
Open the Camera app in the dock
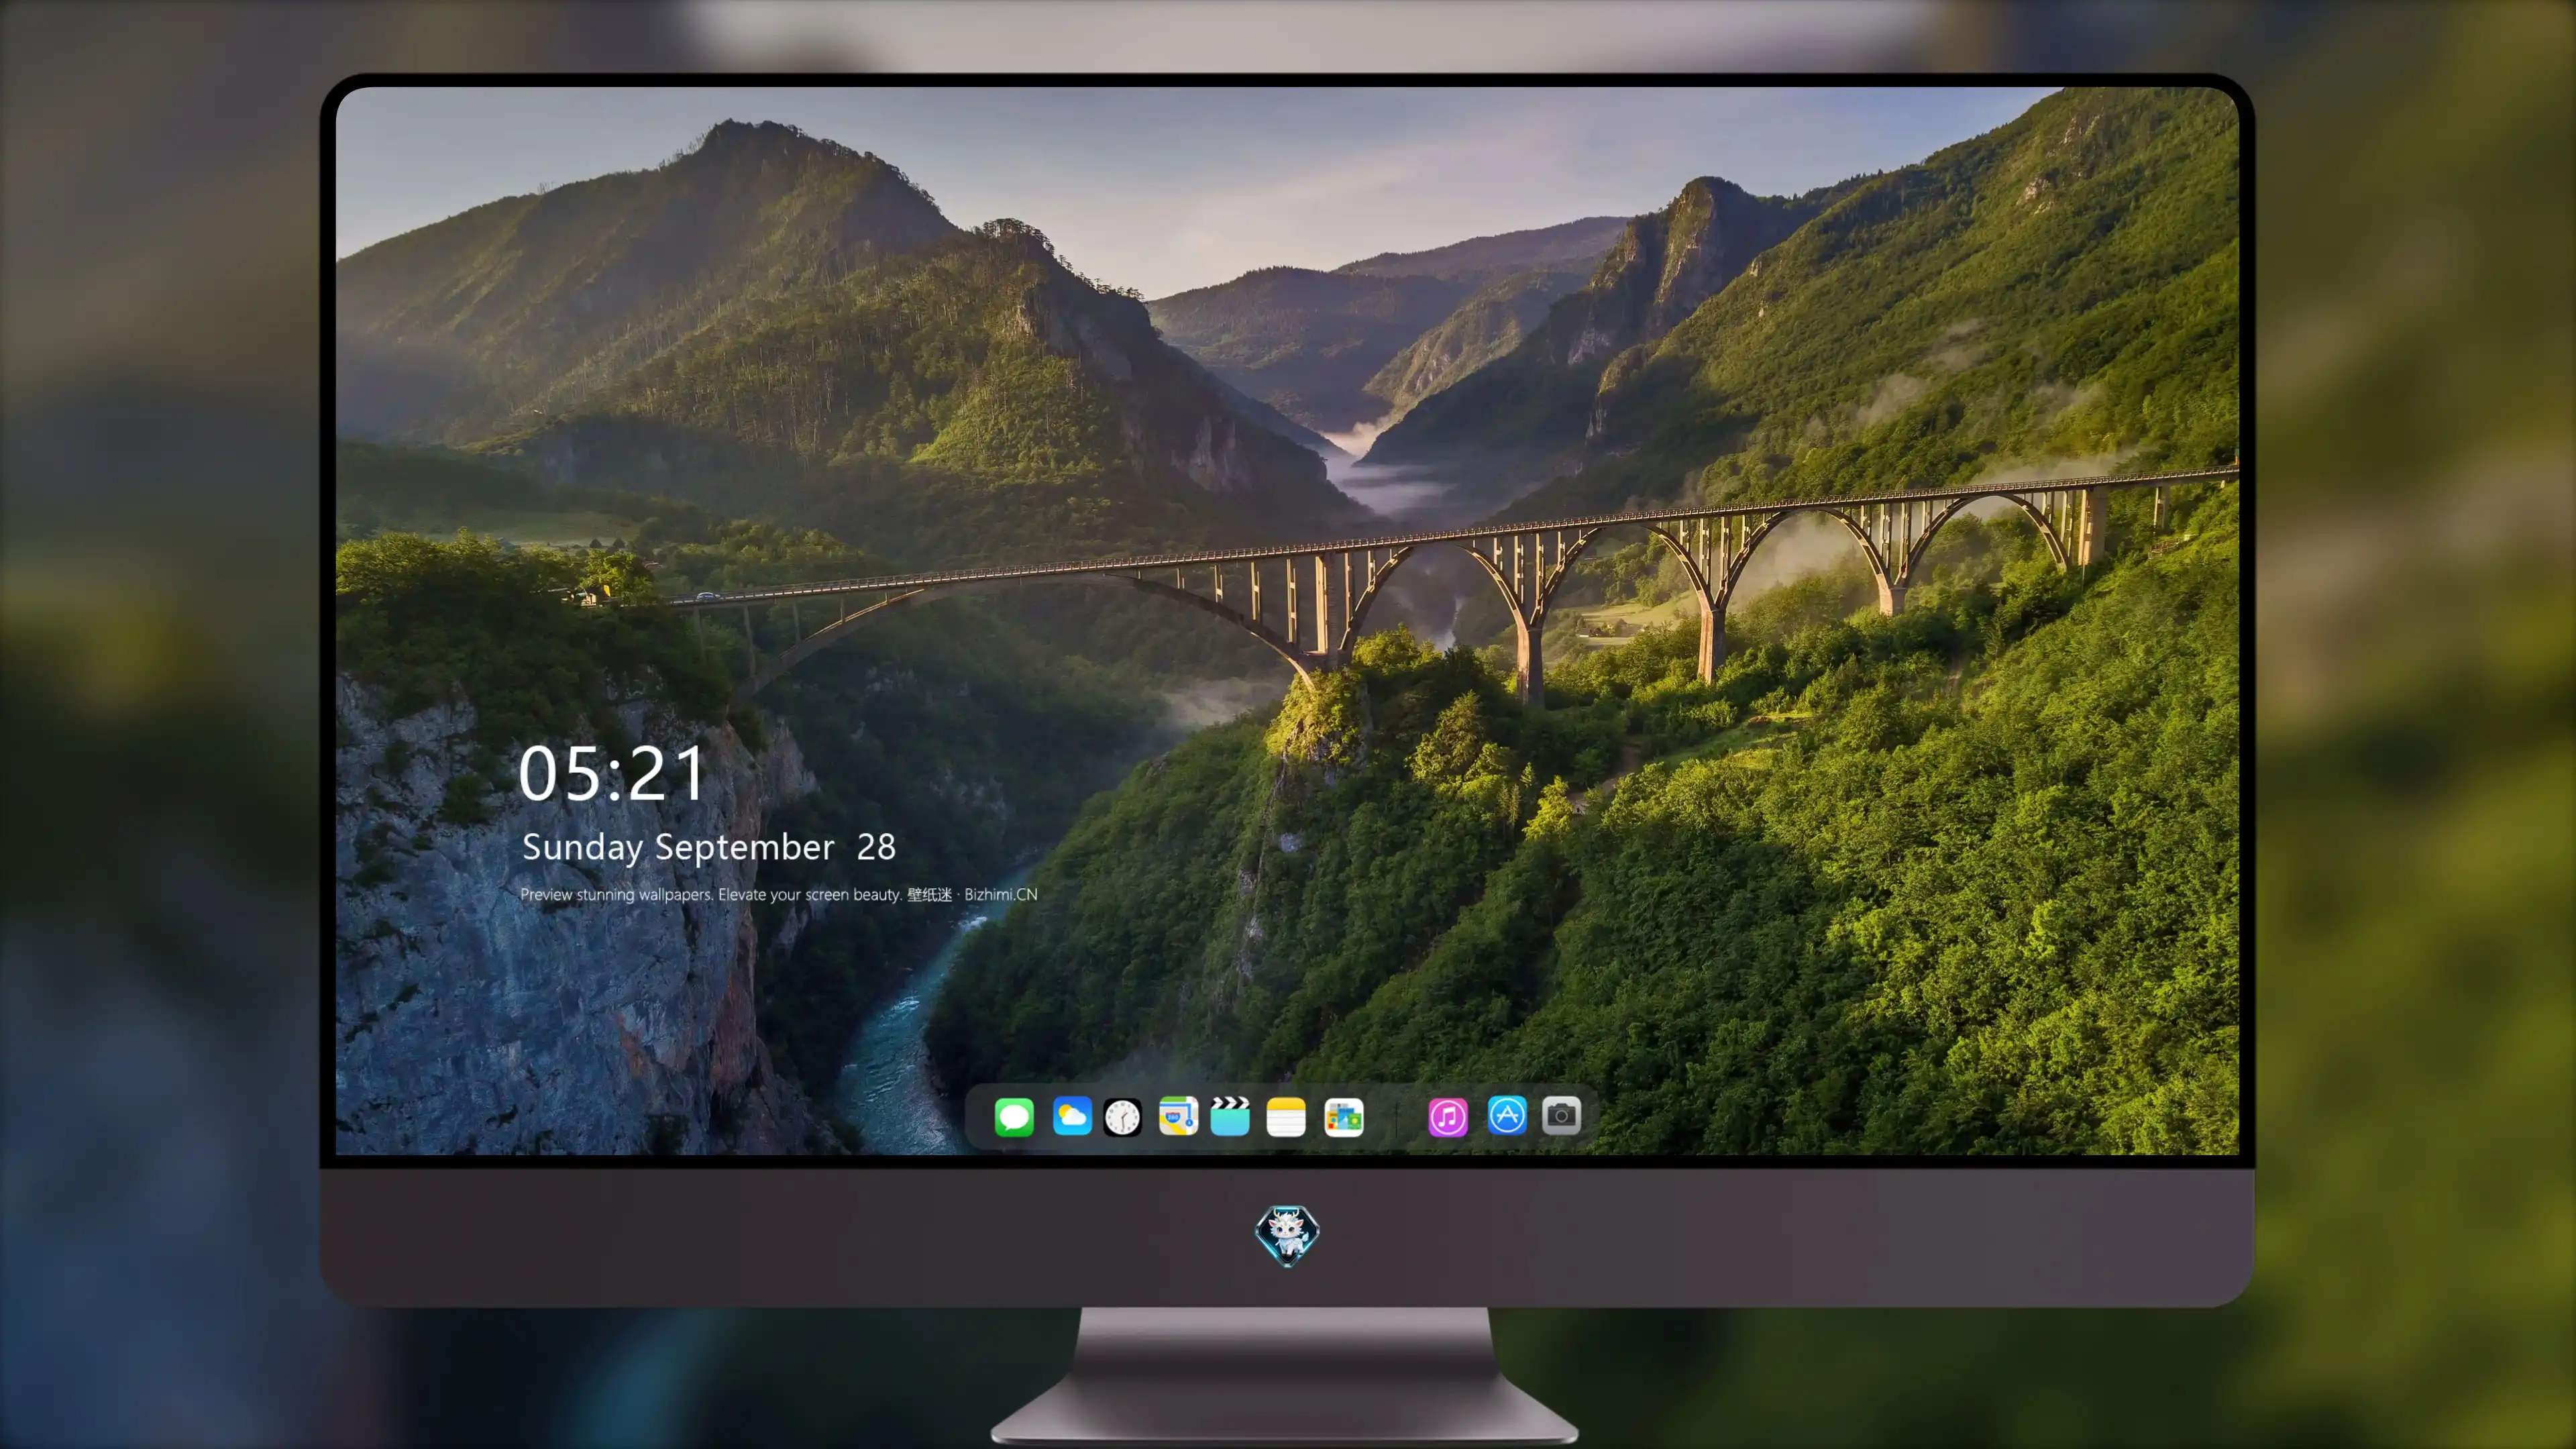pyautogui.click(x=1561, y=1115)
